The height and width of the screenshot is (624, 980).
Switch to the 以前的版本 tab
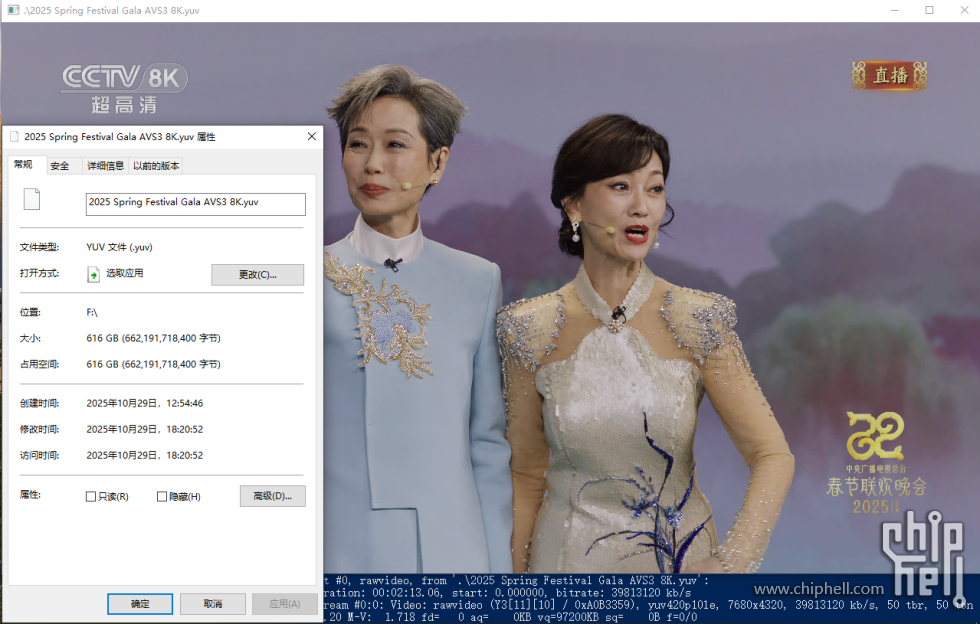pos(155,165)
